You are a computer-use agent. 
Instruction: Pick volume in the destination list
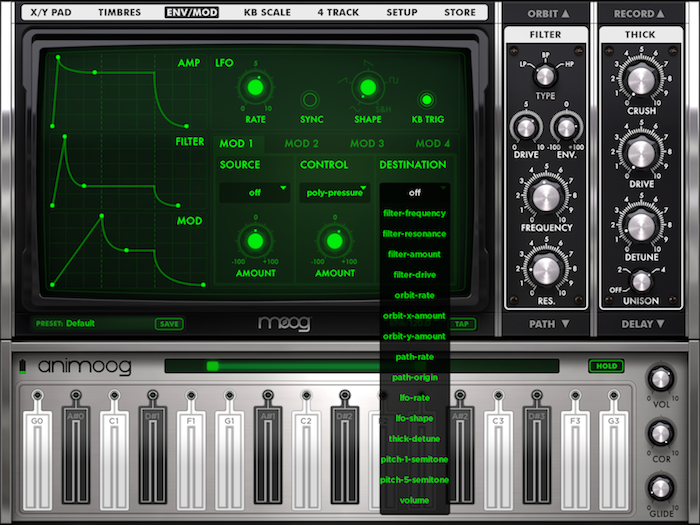415,500
